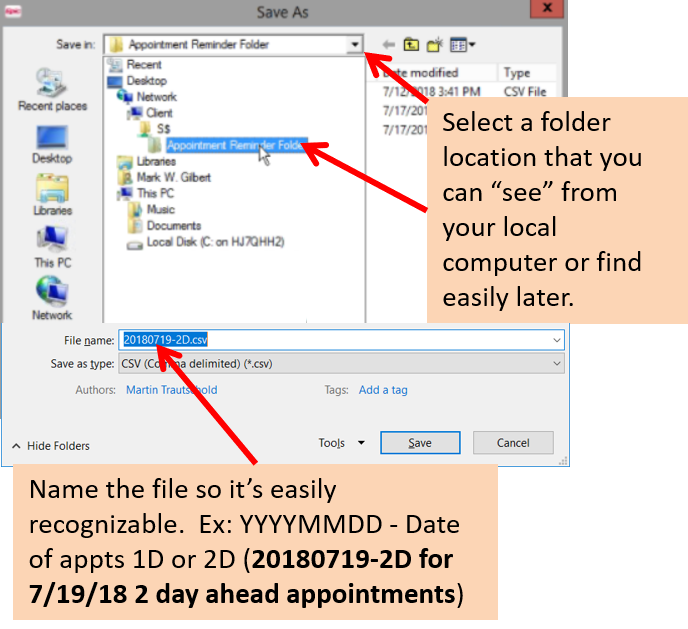Go up one level folder icon
The image size is (688, 629).
pos(411,45)
